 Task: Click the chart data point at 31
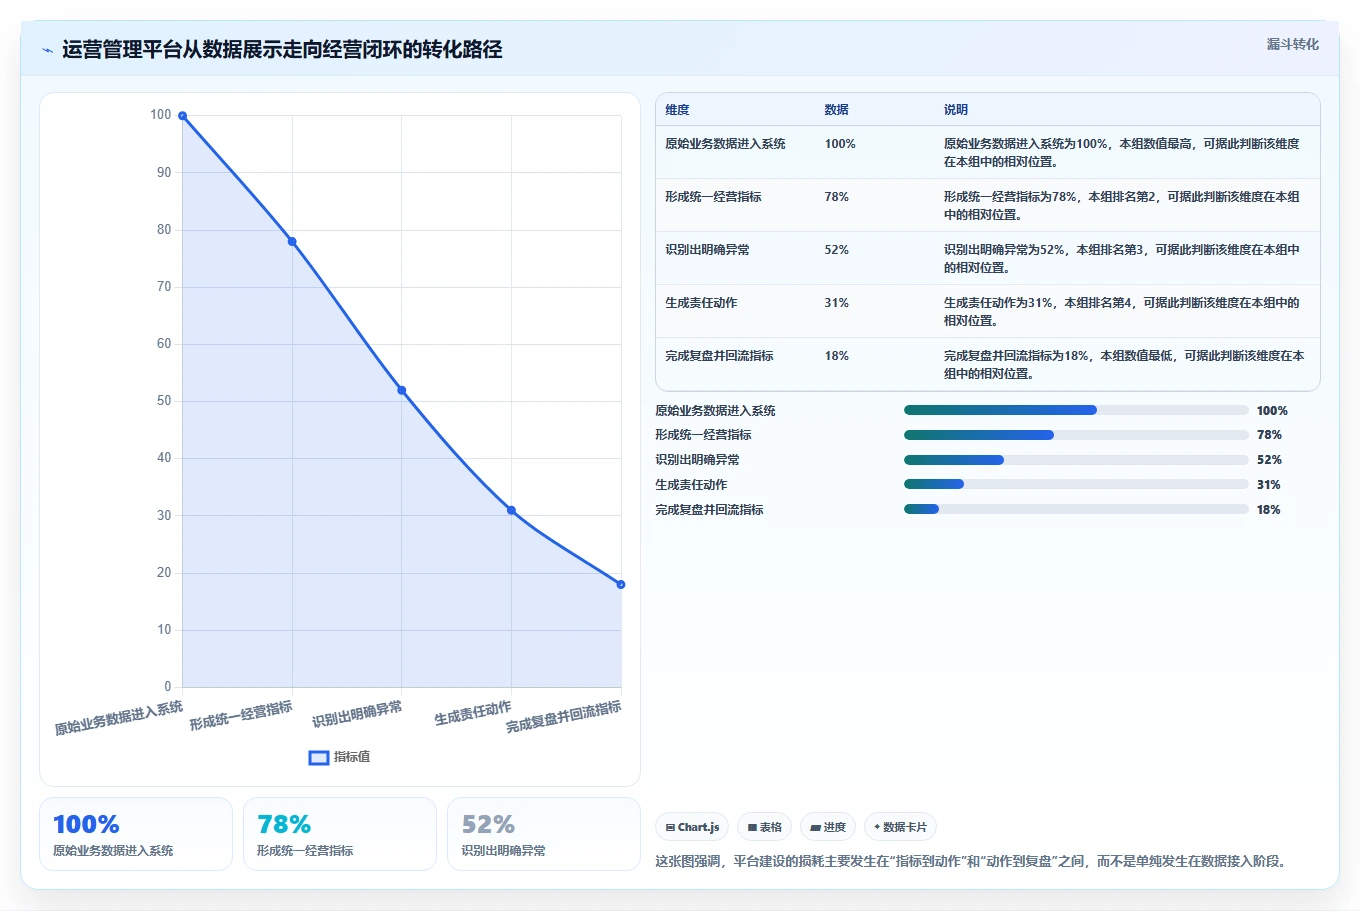point(511,510)
